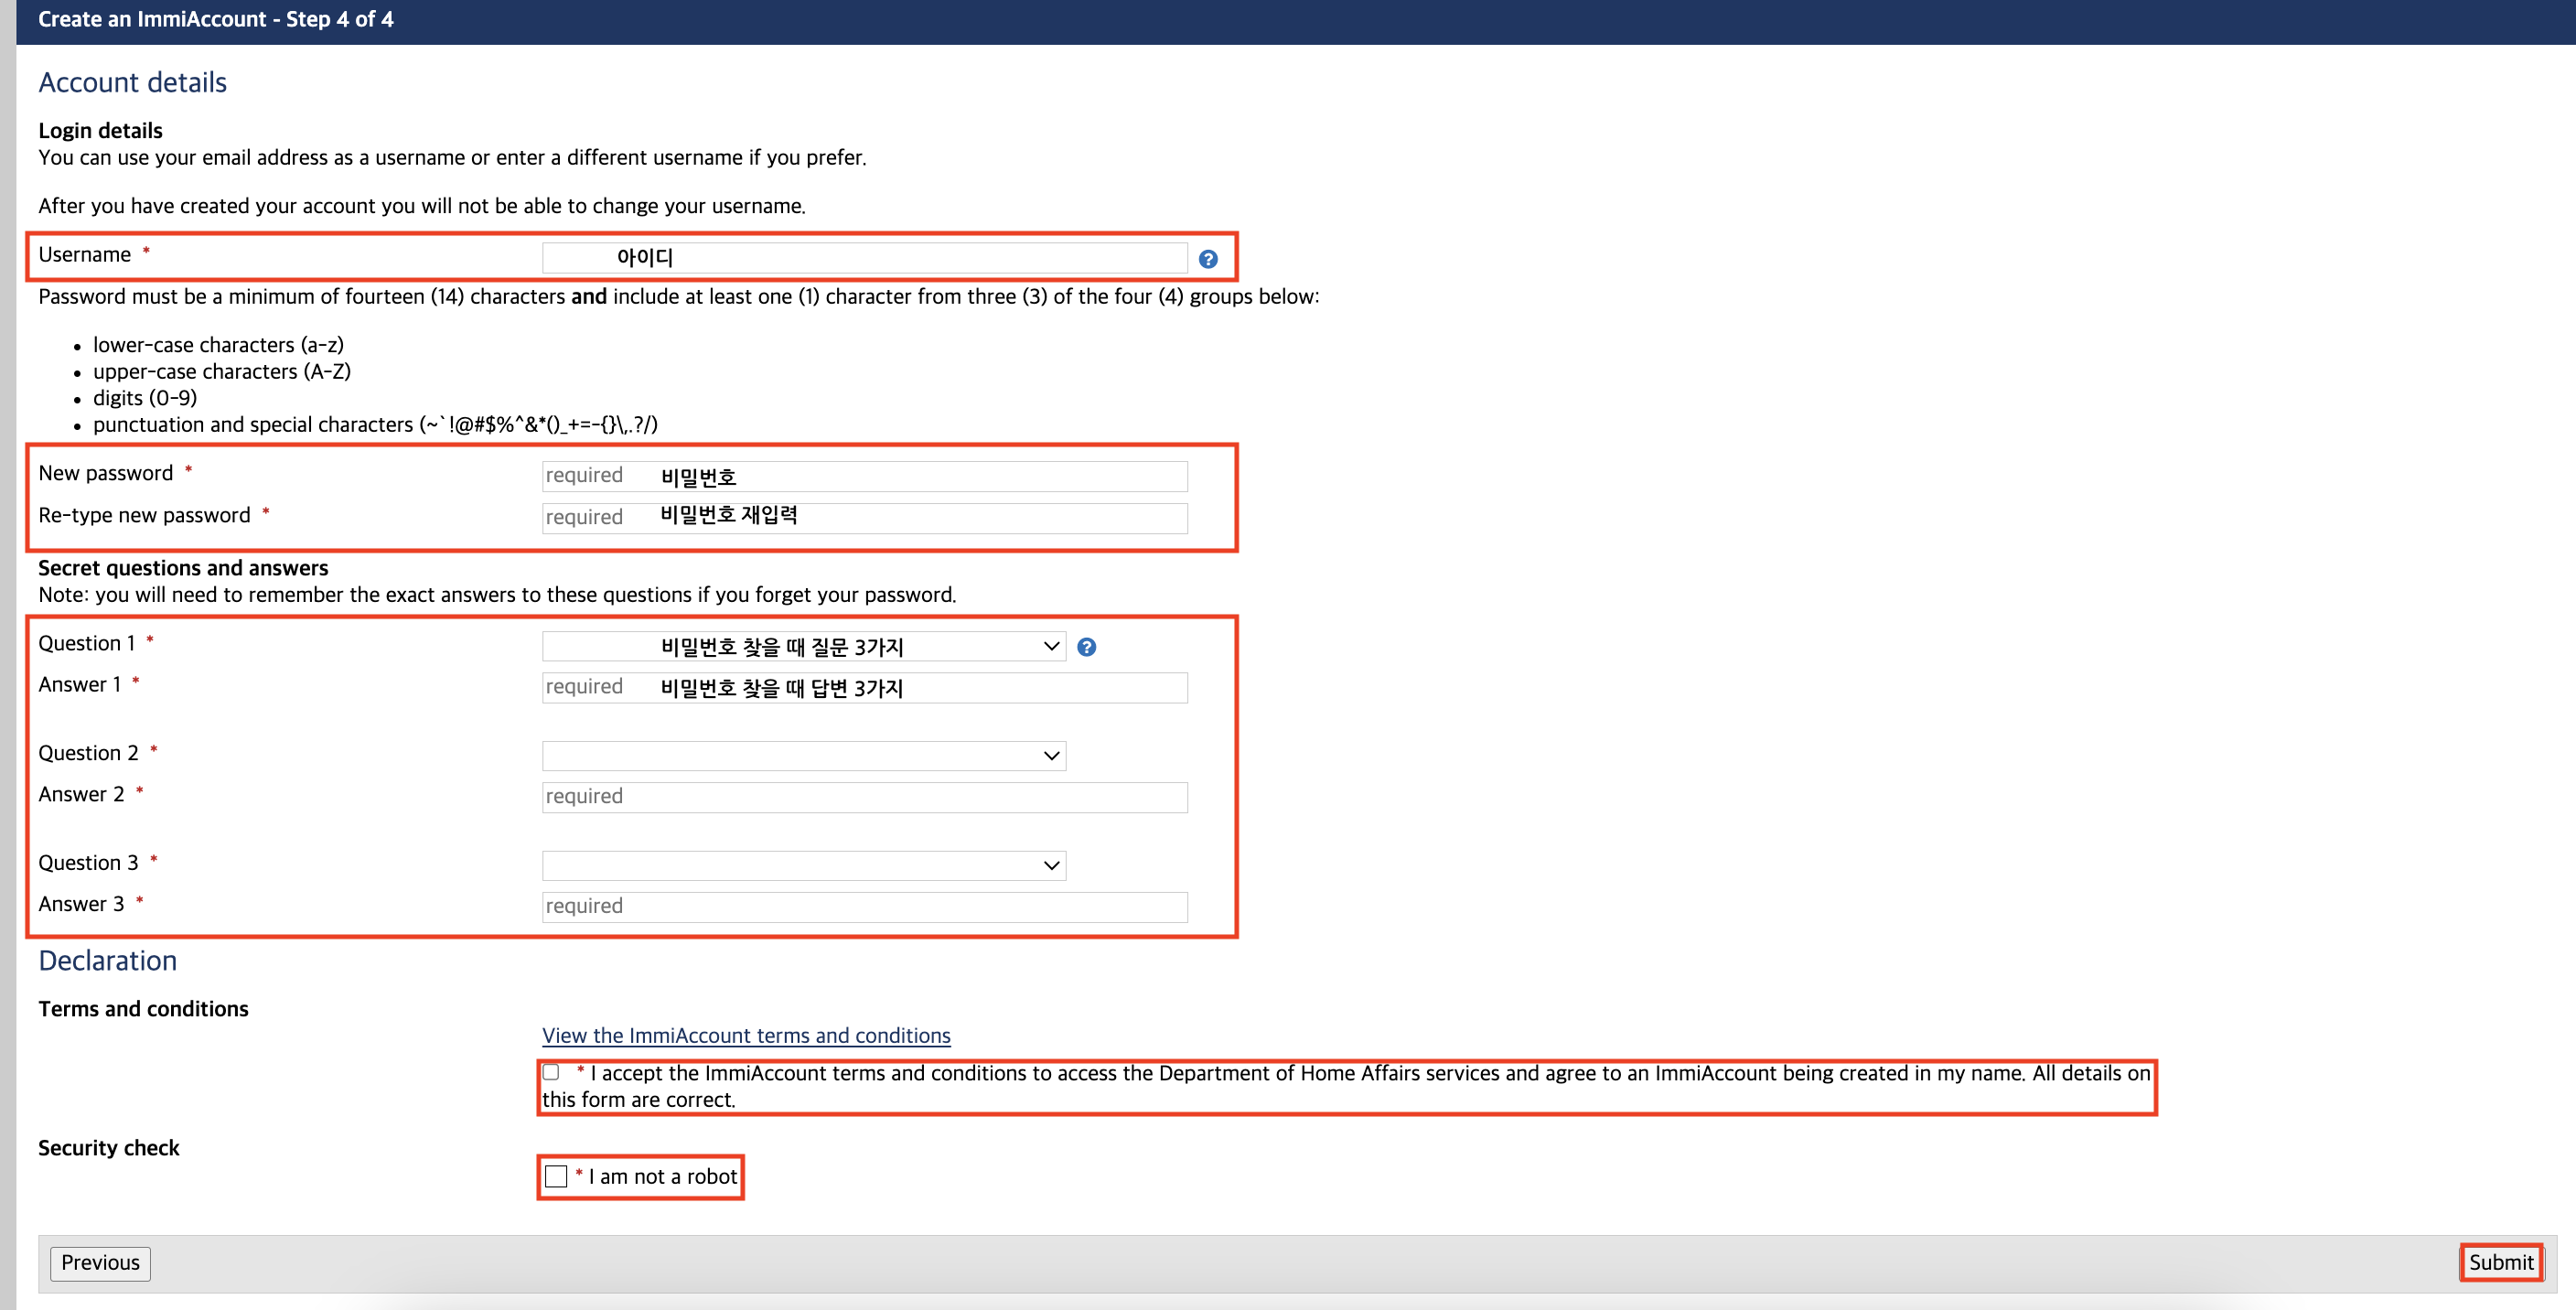The height and width of the screenshot is (1310, 2576).
Task: Click into the Answer 1 text box
Action: 864,687
